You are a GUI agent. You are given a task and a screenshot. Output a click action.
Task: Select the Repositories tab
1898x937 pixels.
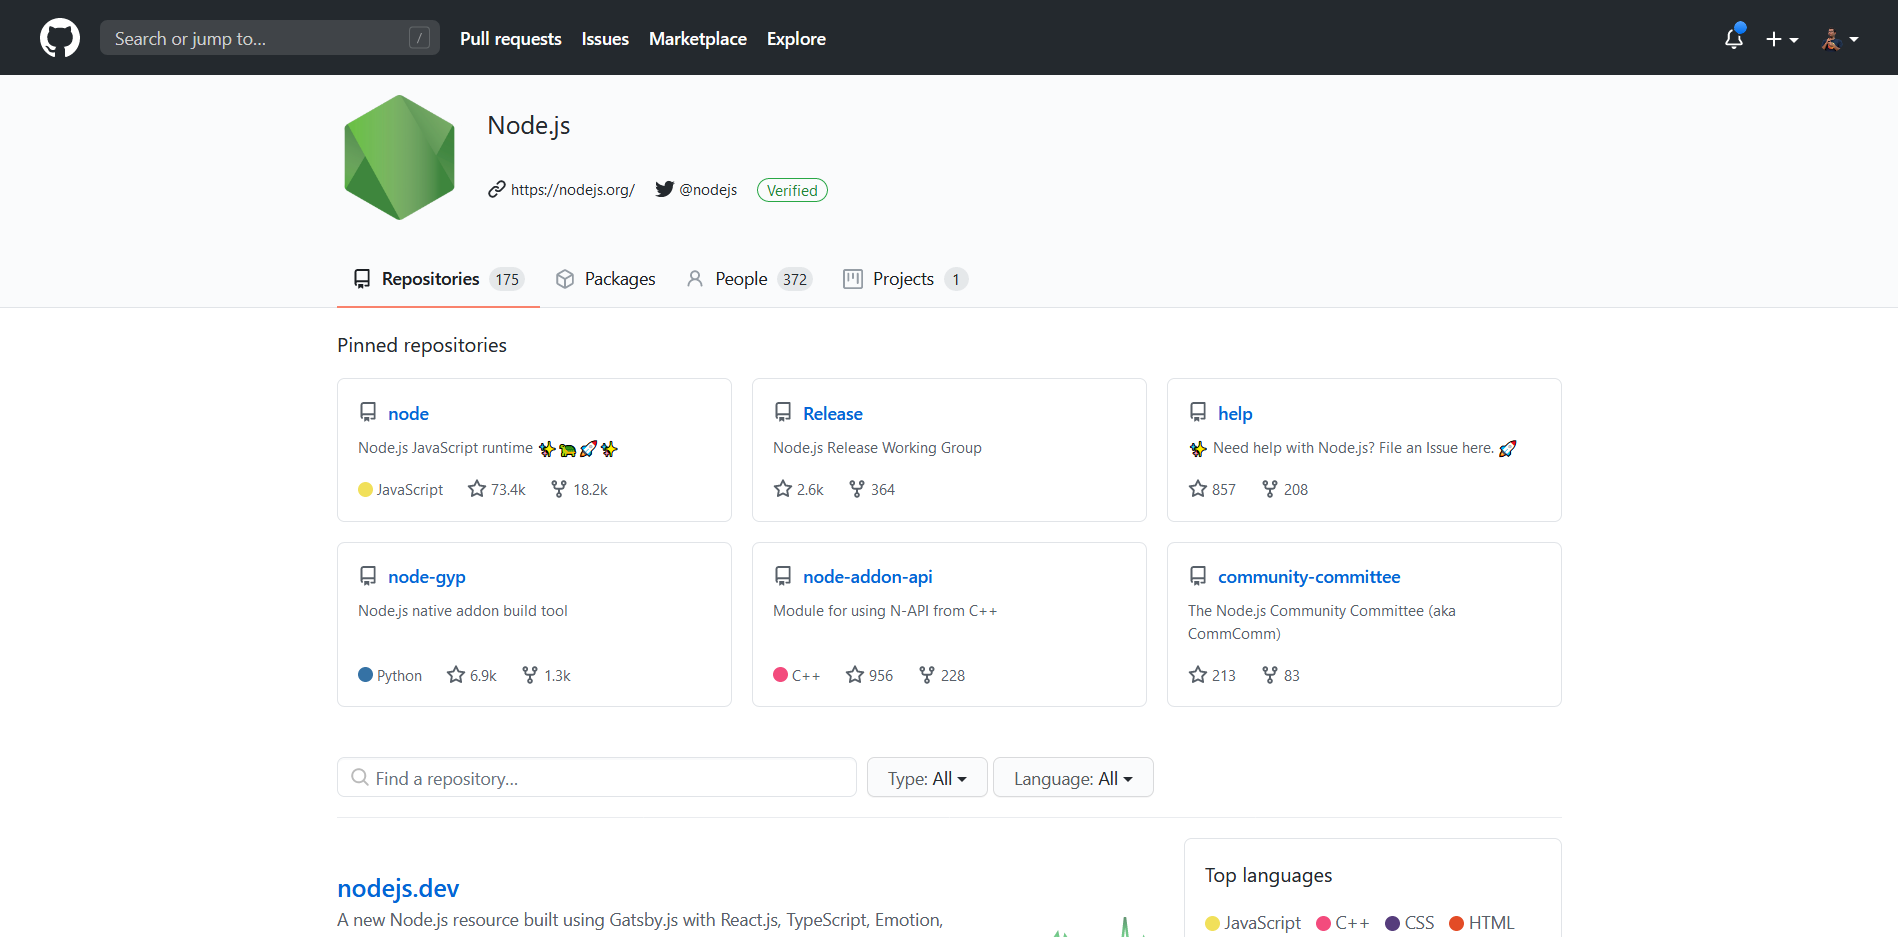click(x=438, y=279)
